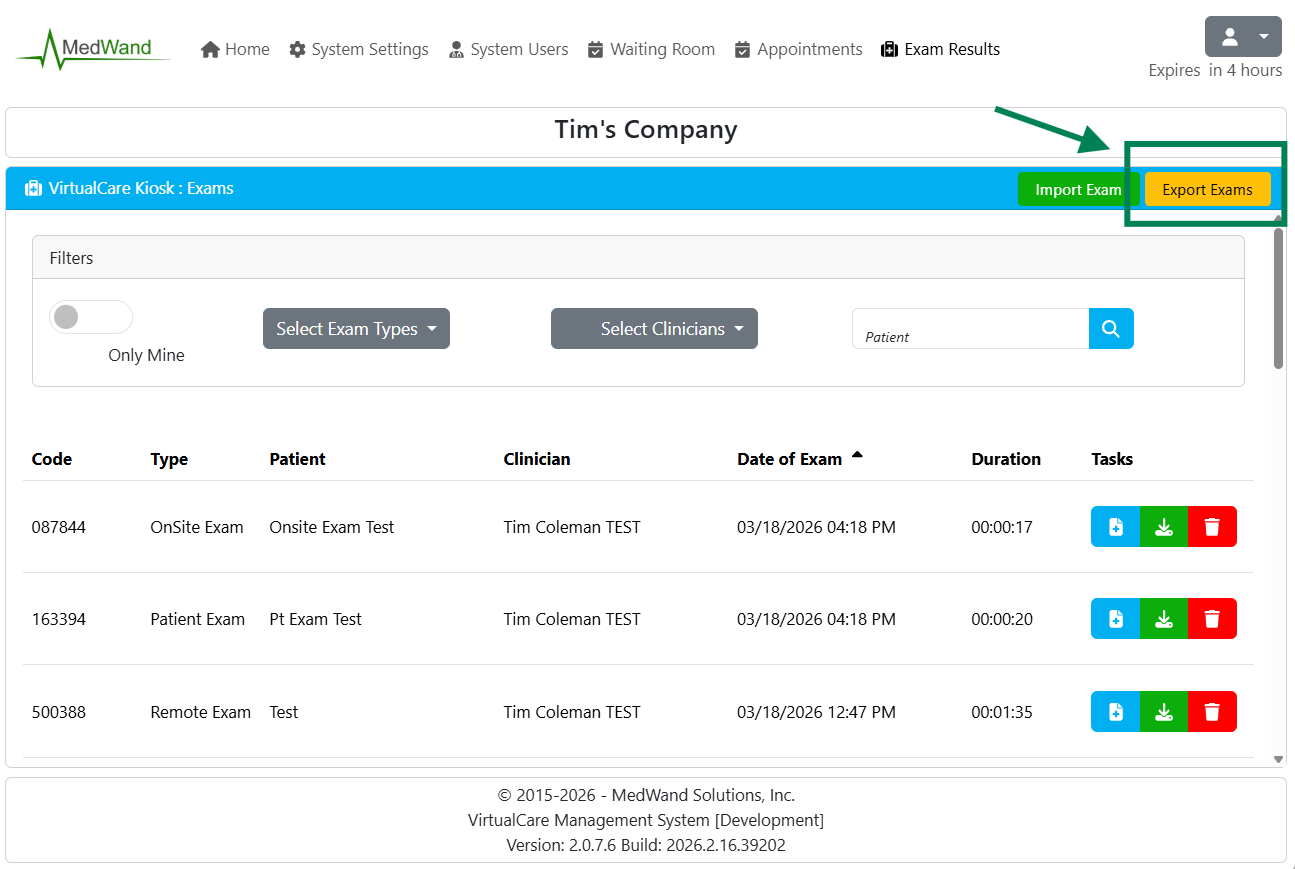1295x869 pixels.
Task: Click the Export Exams button
Action: pyautogui.click(x=1207, y=190)
